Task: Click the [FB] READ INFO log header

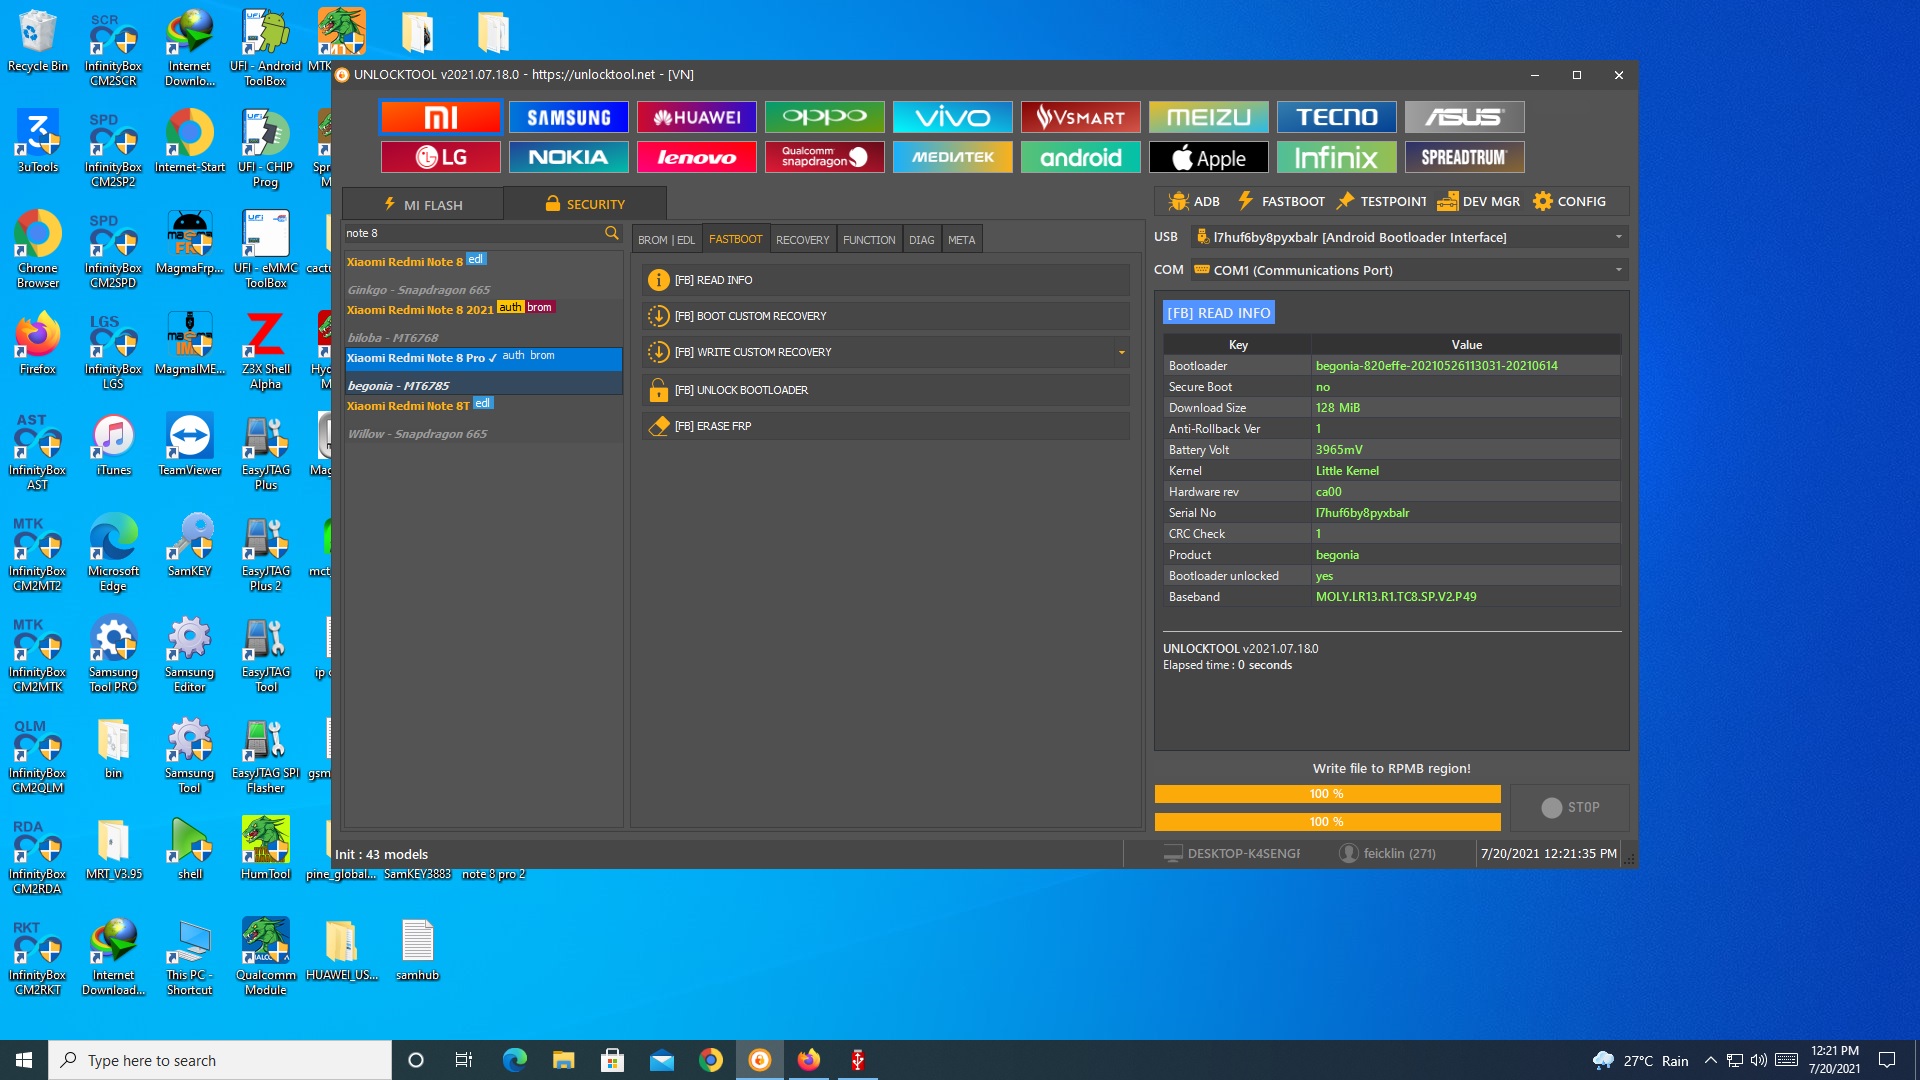Action: tap(1218, 313)
